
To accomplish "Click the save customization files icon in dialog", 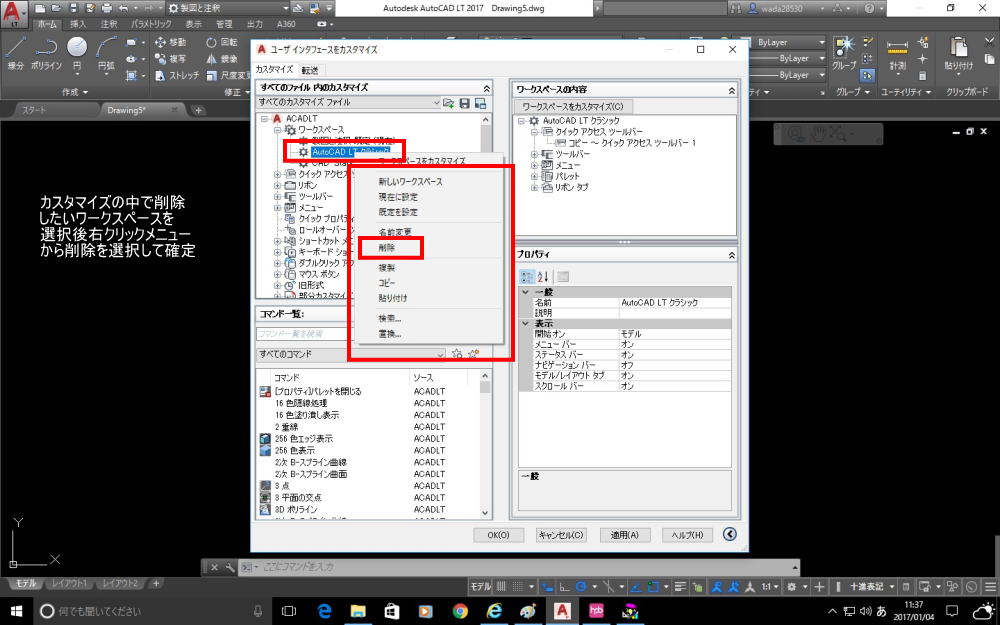I will click(465, 103).
